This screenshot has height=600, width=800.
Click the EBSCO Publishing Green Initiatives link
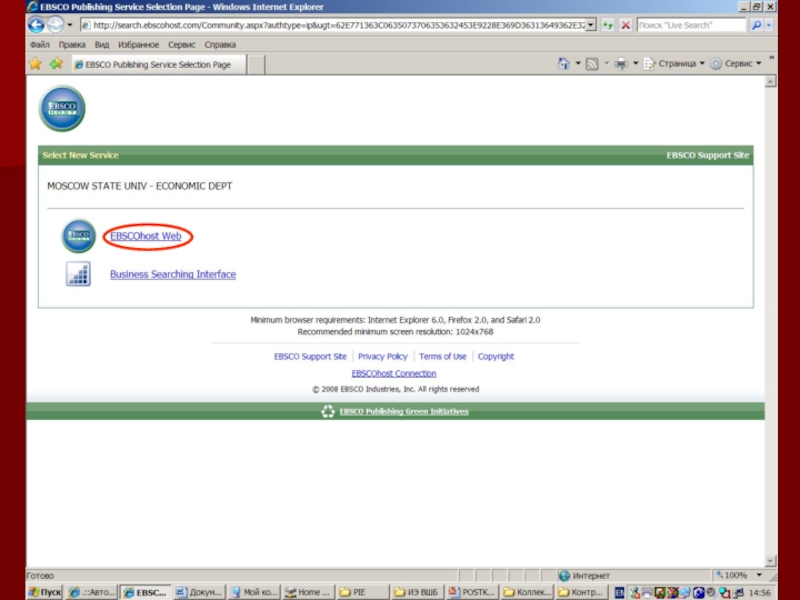pyautogui.click(x=404, y=411)
